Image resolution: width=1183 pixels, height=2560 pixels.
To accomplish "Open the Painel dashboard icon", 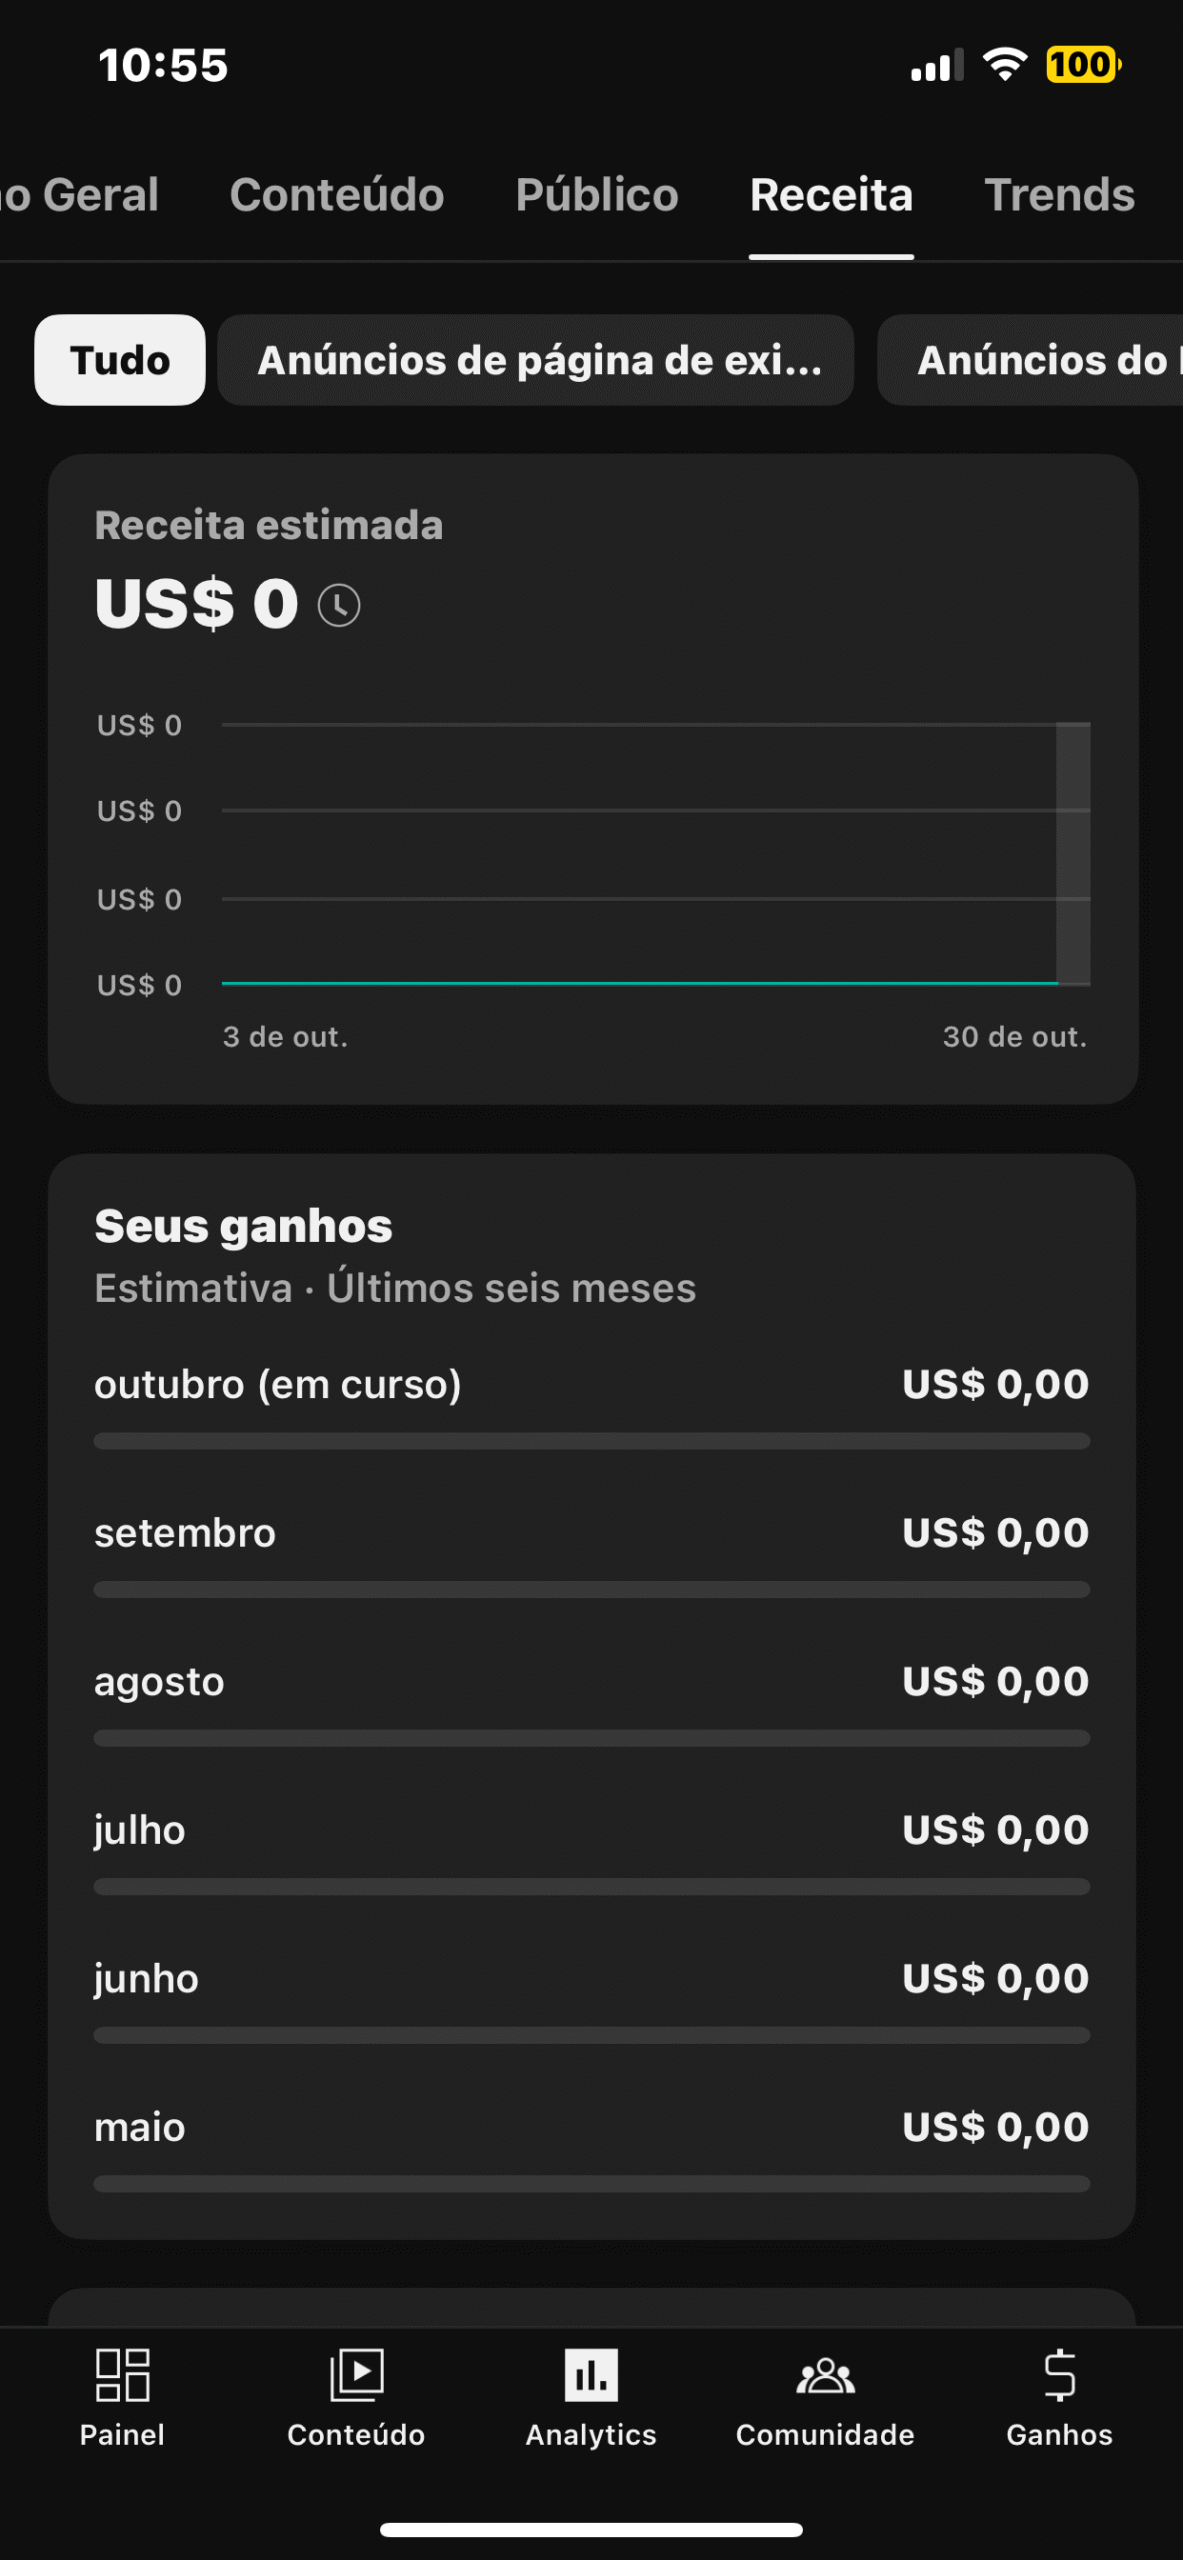I will [122, 2375].
